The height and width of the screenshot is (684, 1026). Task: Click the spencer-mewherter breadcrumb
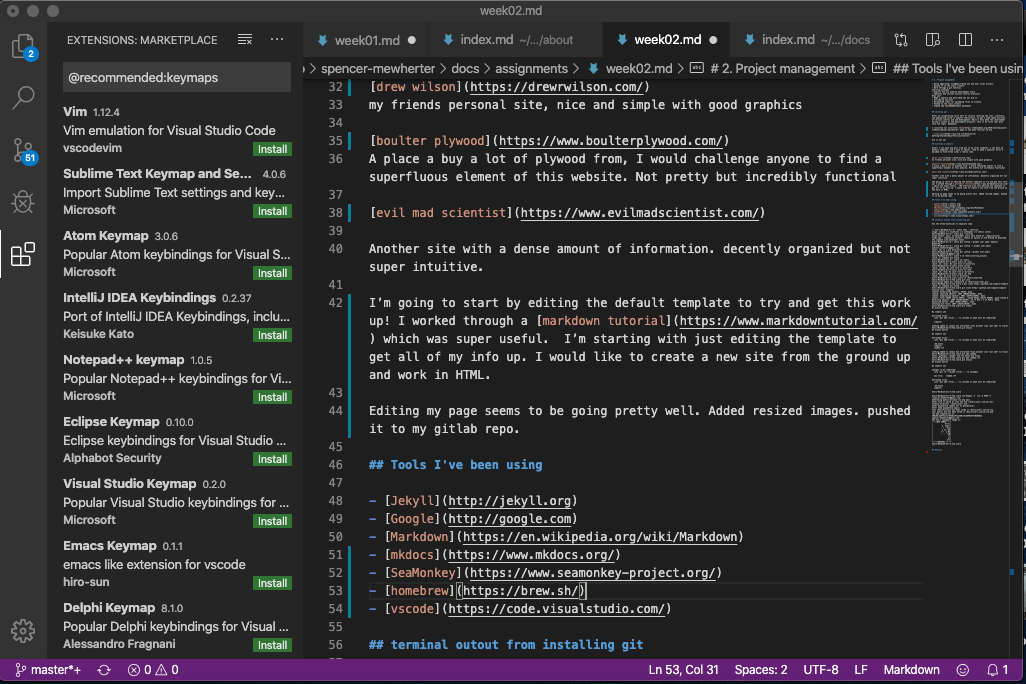click(x=378, y=69)
